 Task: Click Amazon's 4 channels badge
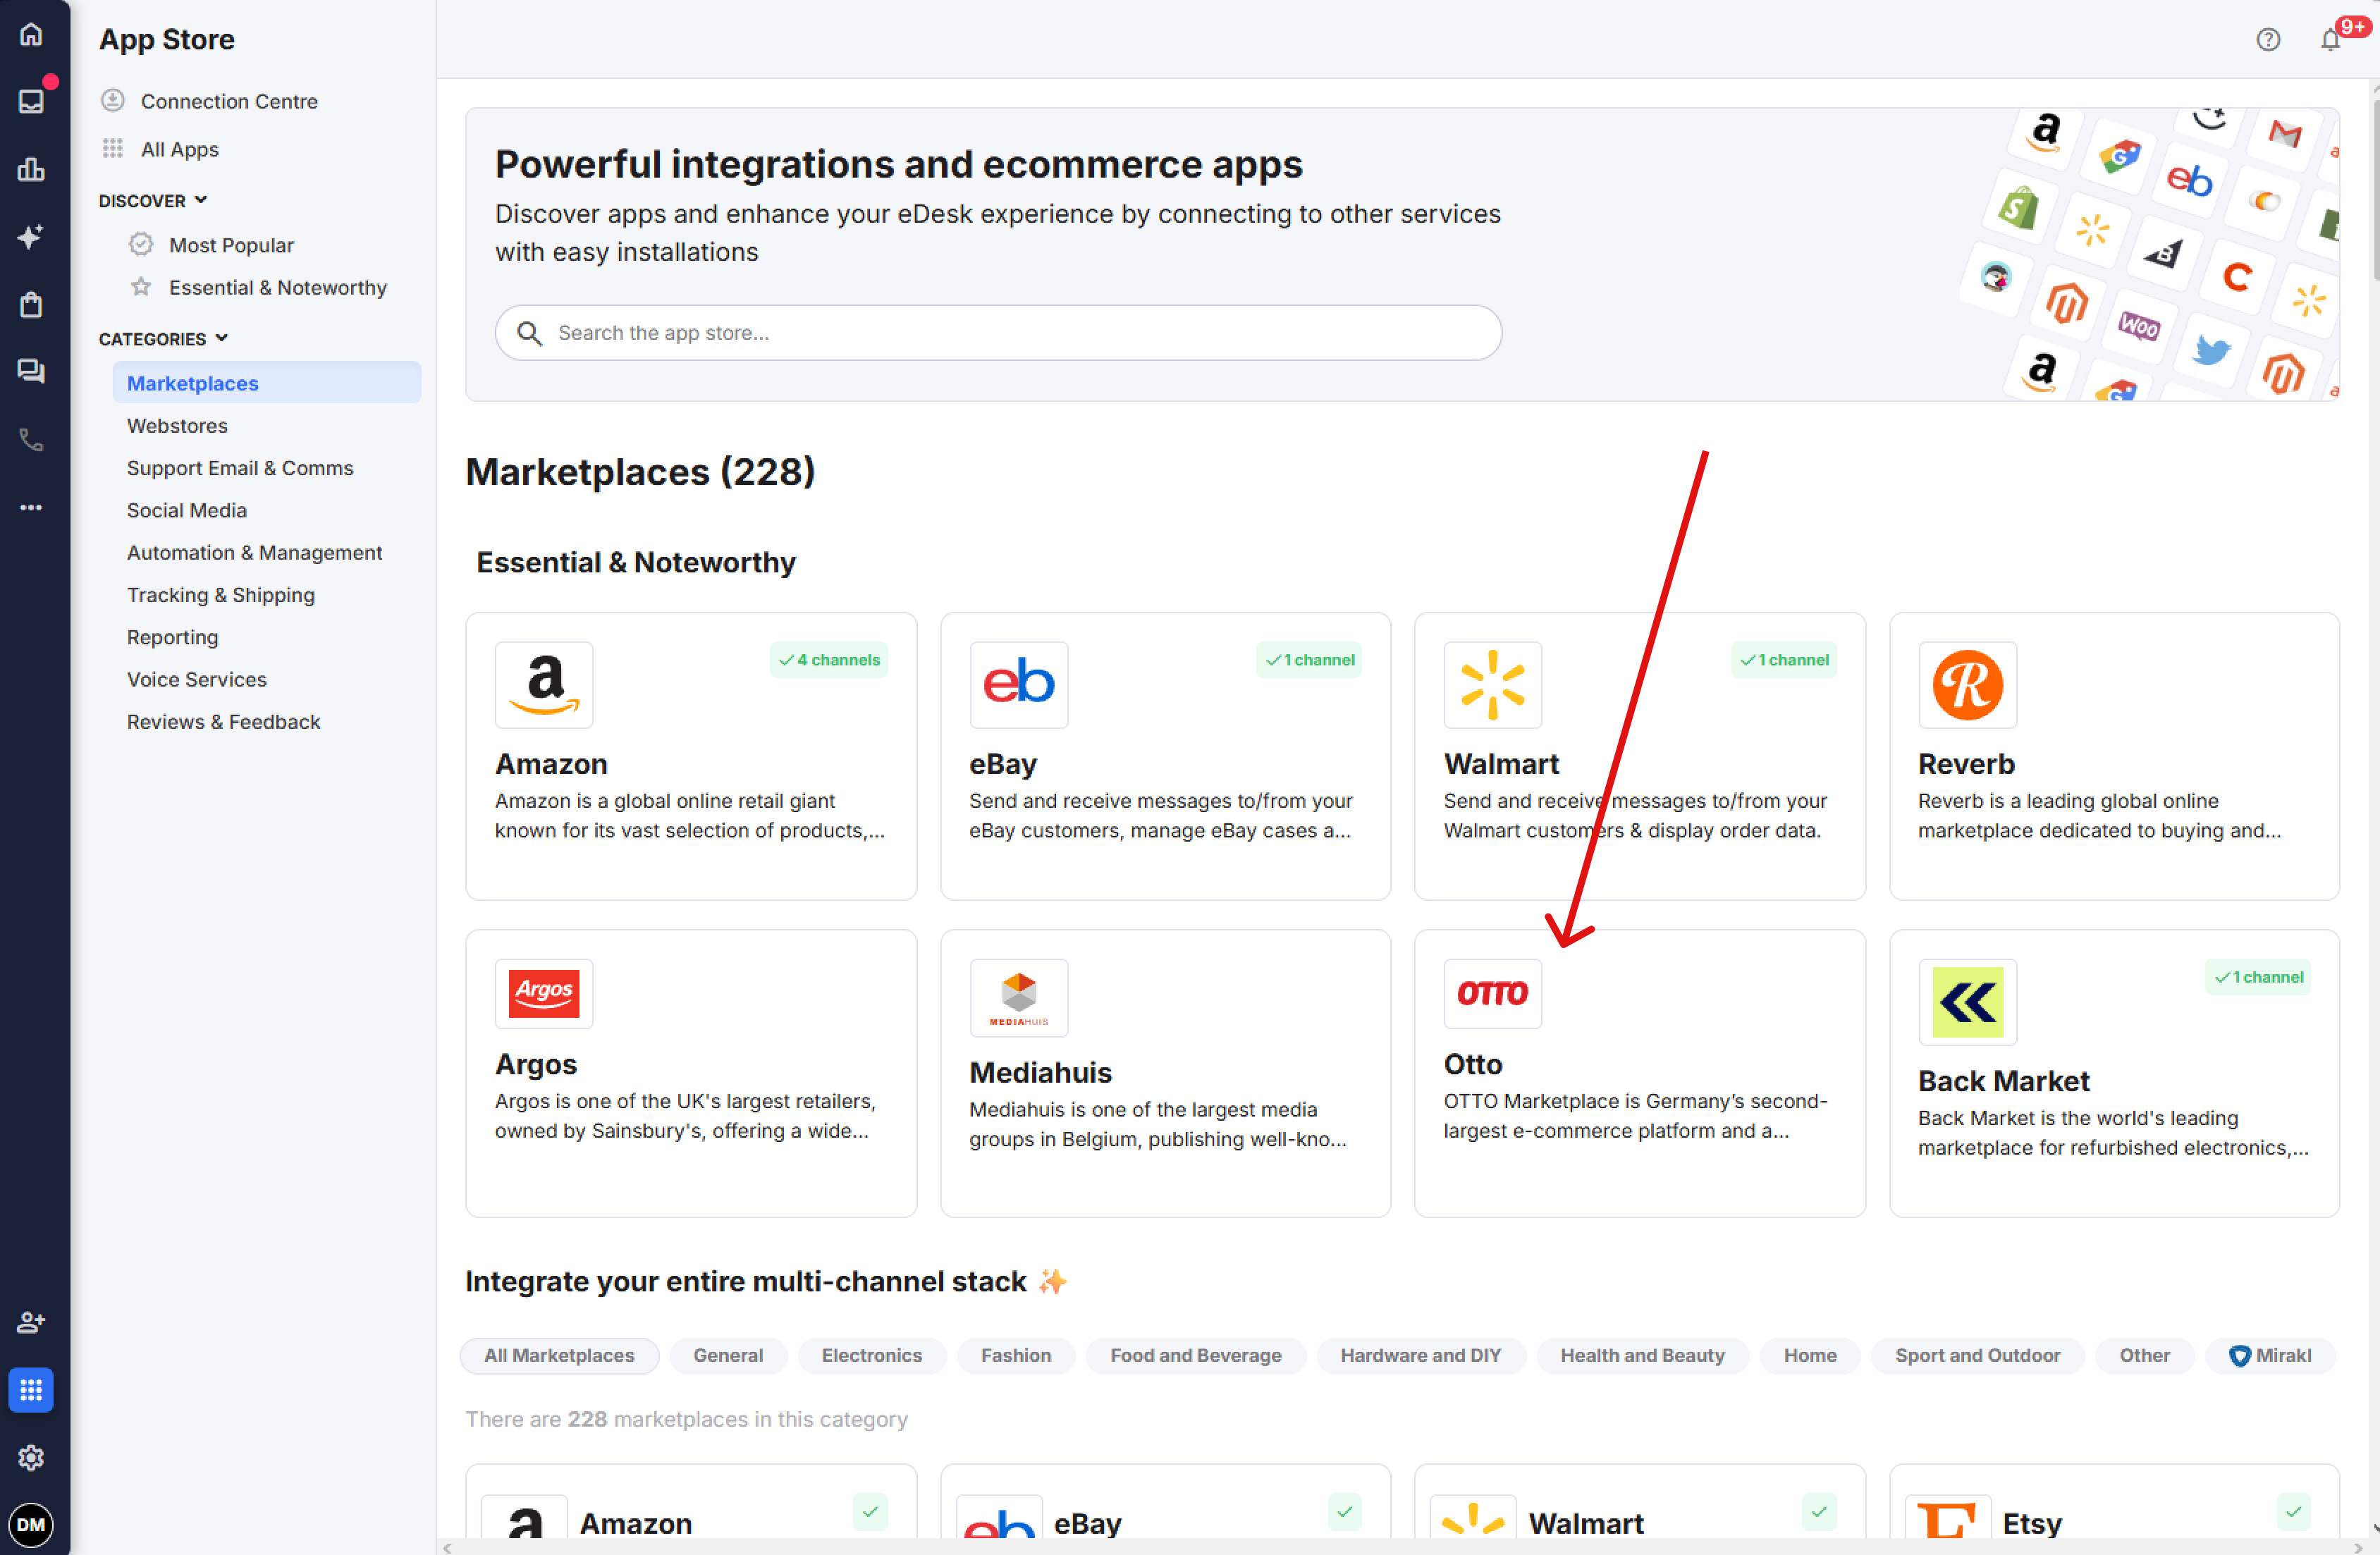point(829,660)
